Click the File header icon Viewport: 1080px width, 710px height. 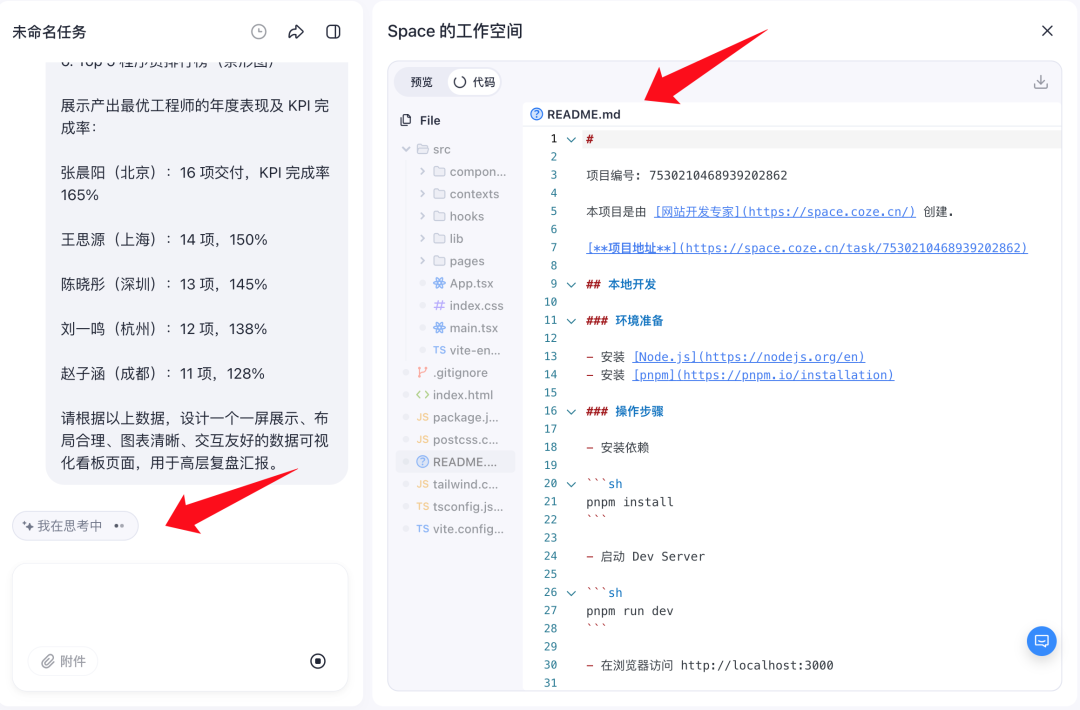click(406, 121)
